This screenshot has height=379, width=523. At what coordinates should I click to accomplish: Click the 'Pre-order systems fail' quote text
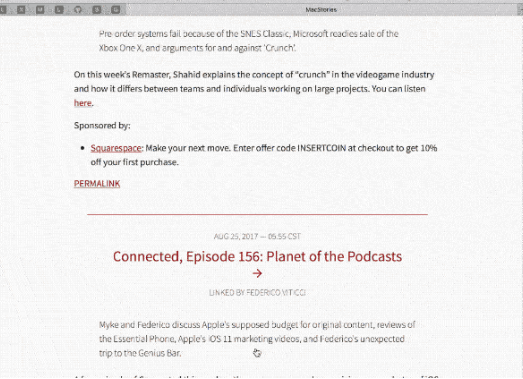pos(248,41)
